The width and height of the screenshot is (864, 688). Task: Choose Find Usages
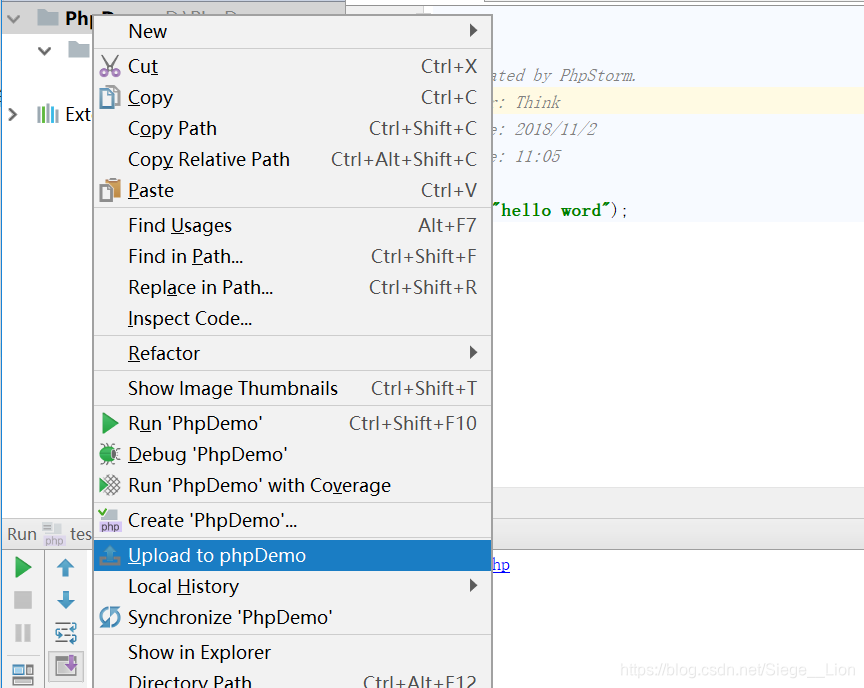[293, 225]
